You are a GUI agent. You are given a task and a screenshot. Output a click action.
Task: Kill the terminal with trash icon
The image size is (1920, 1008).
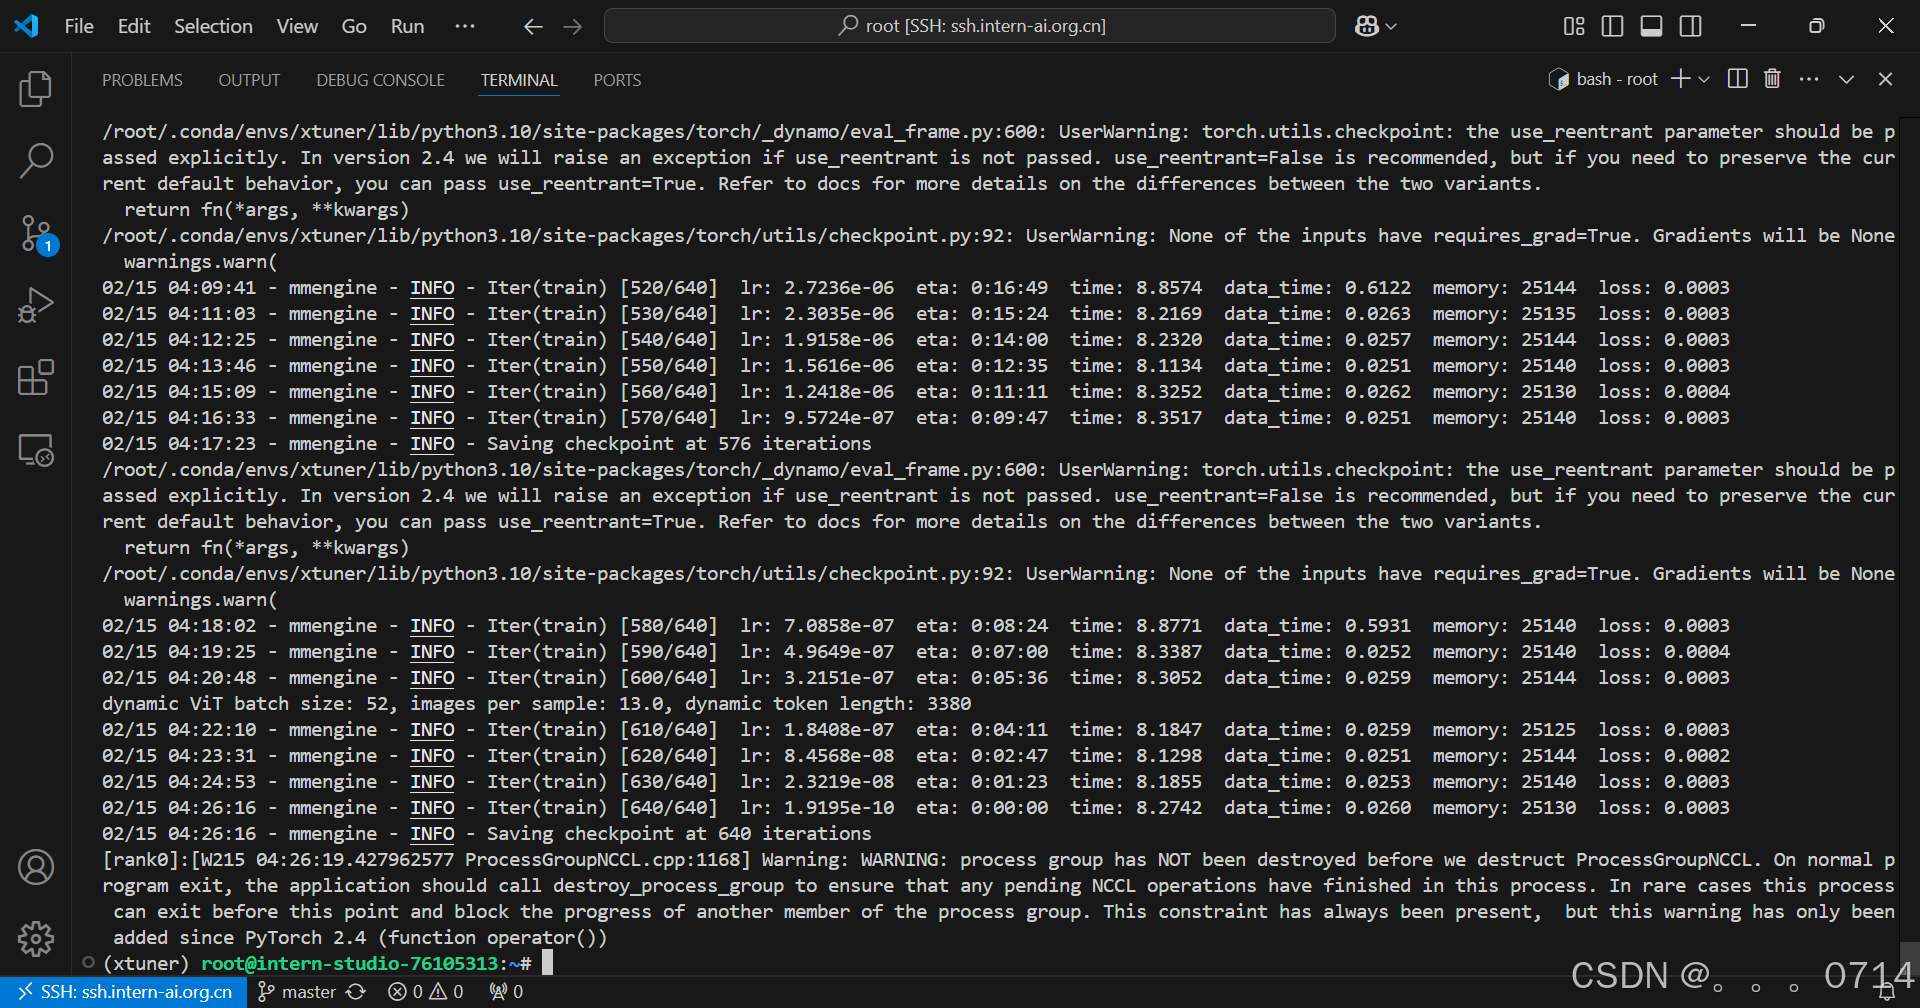pyautogui.click(x=1772, y=79)
